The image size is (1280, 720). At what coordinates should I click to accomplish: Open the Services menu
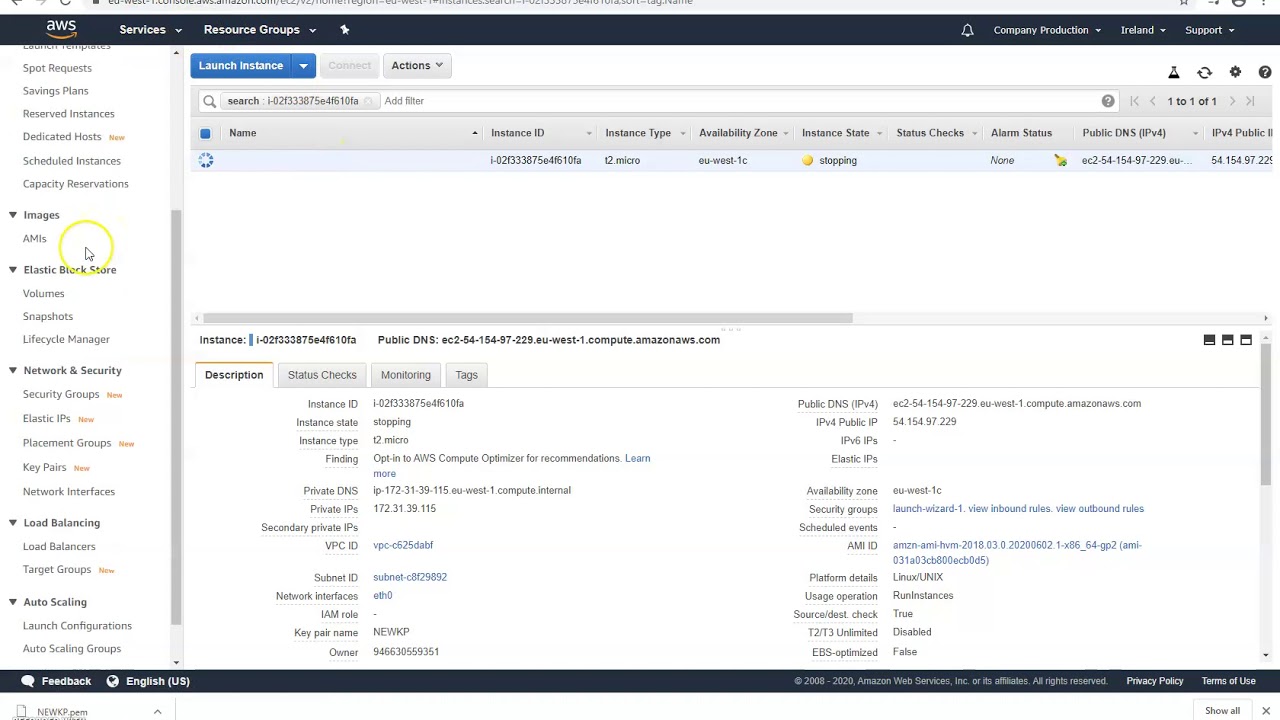tap(149, 30)
